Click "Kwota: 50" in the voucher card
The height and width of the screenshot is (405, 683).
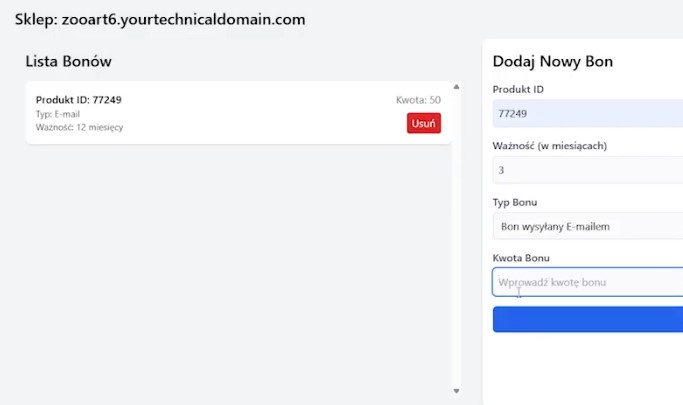pyautogui.click(x=418, y=100)
